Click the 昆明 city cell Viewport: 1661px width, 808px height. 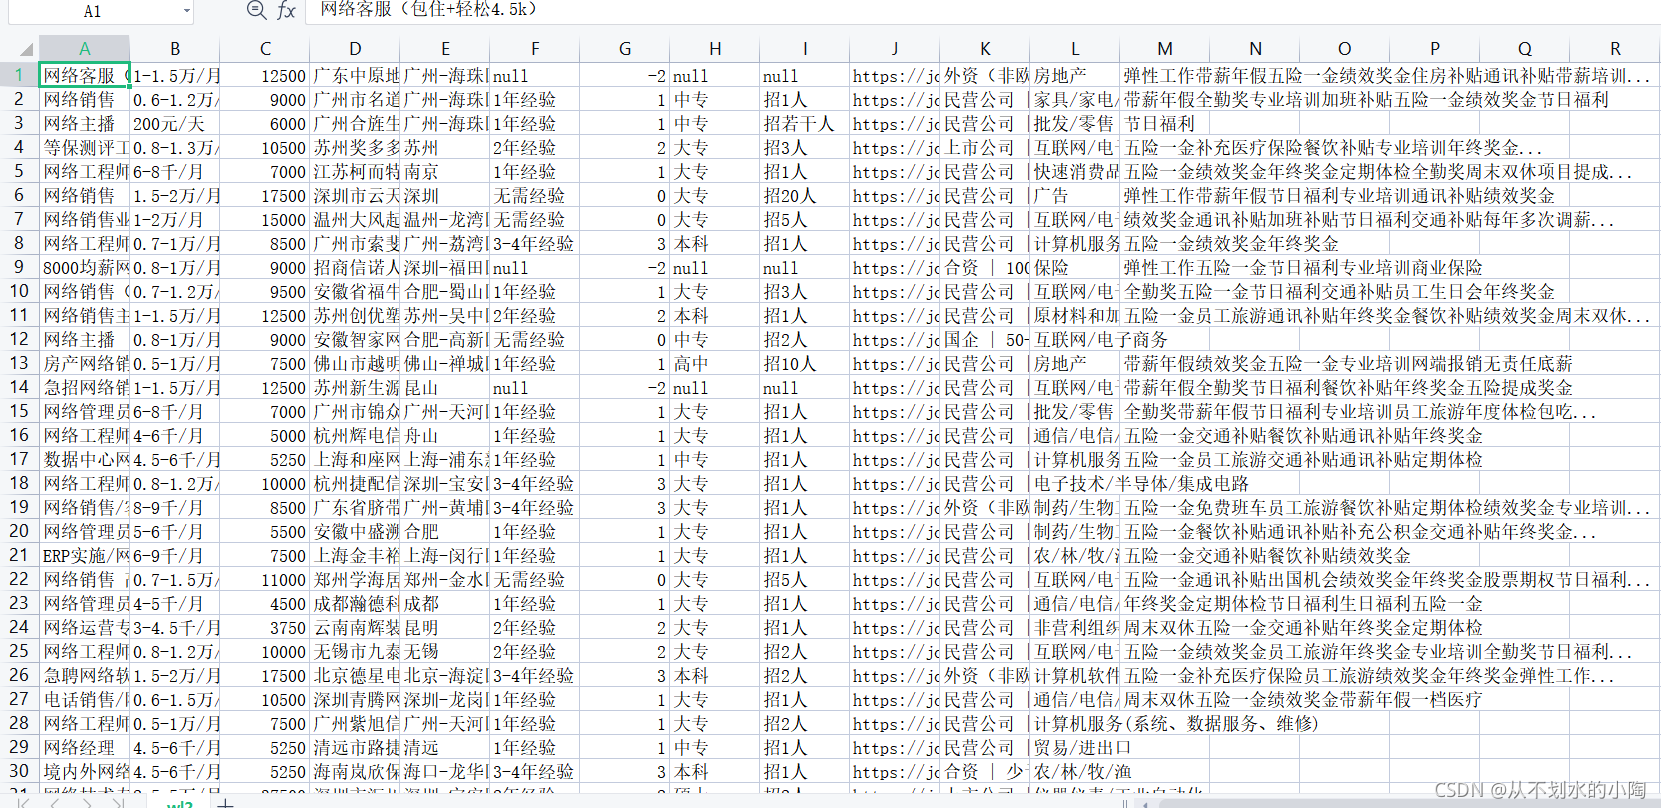[x=445, y=627]
